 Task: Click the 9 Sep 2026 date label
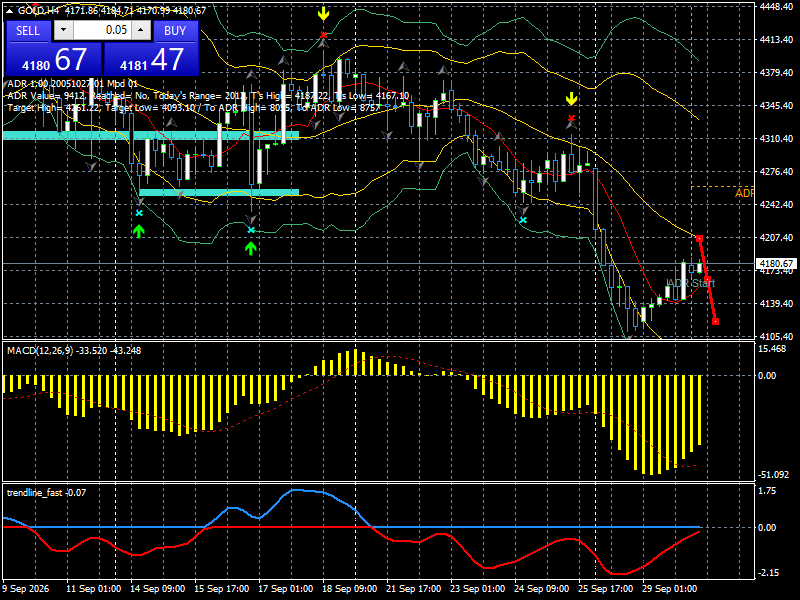click(27, 589)
